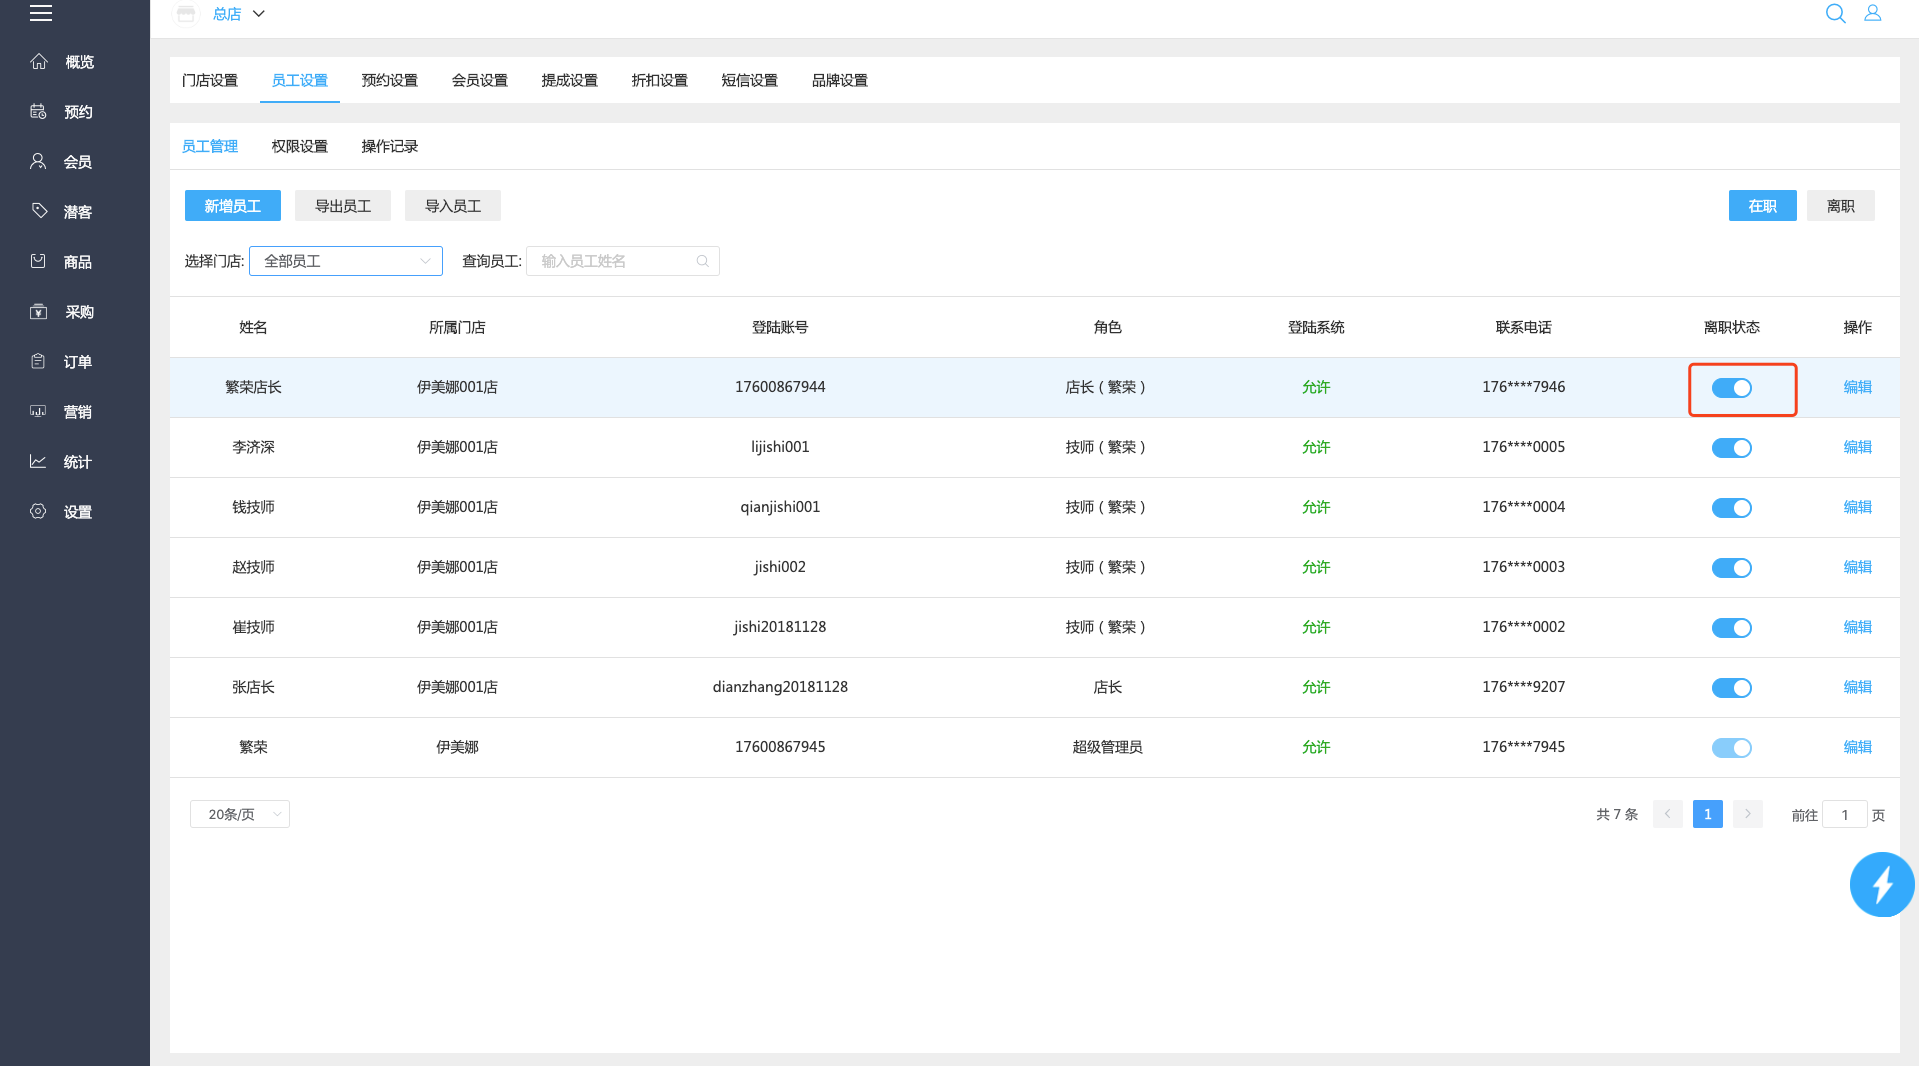Filter by 离职 employees
The width and height of the screenshot is (1919, 1066).
1841,206
